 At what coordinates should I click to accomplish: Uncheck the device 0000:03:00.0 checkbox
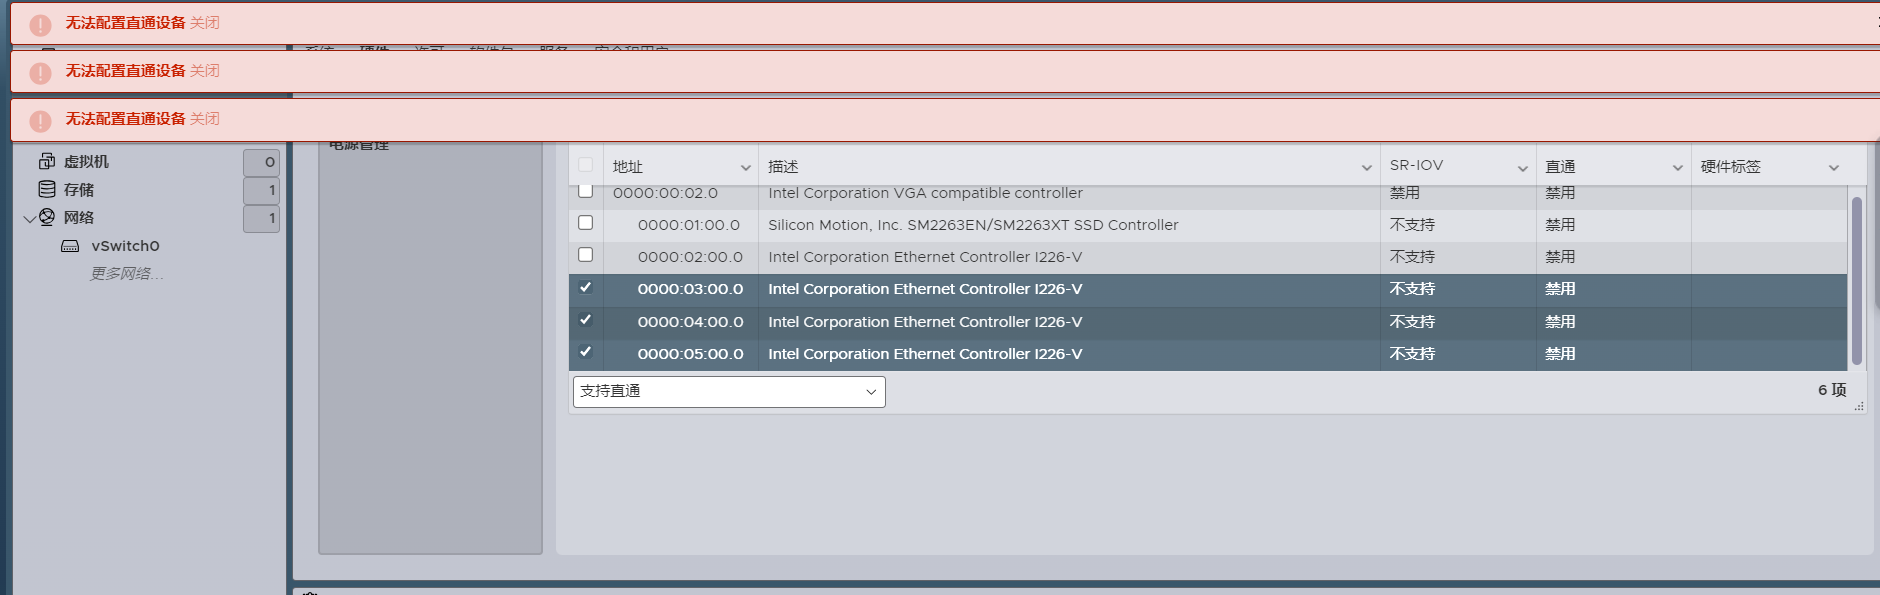pos(586,288)
